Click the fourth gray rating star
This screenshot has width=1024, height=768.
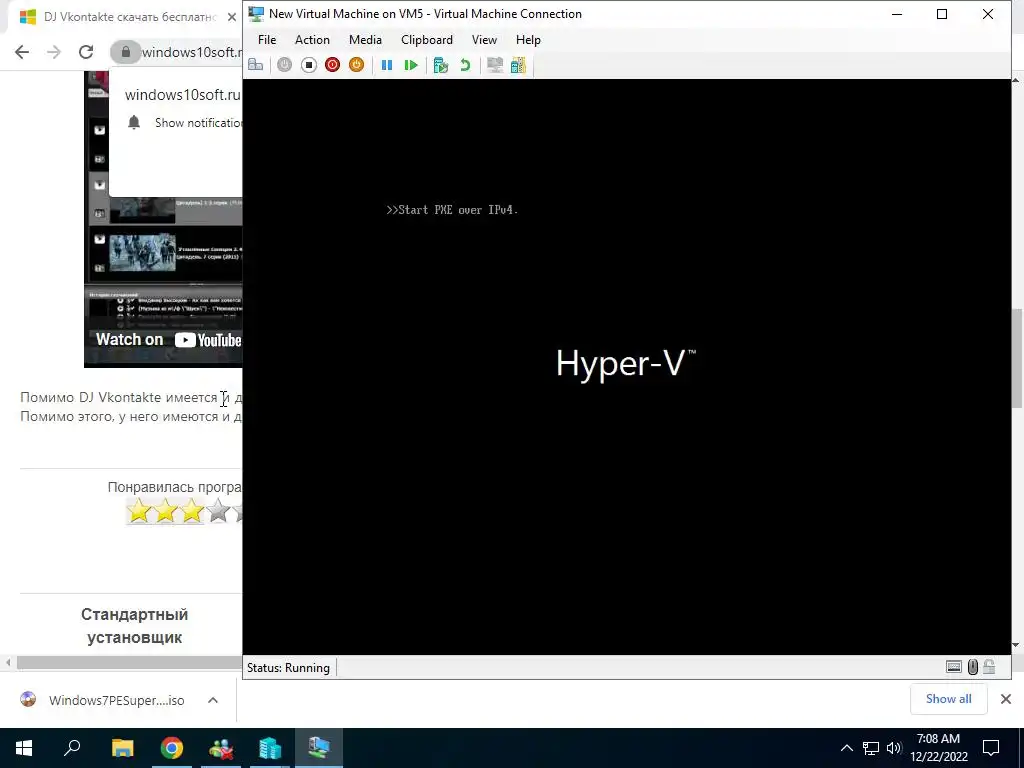[x=218, y=511]
